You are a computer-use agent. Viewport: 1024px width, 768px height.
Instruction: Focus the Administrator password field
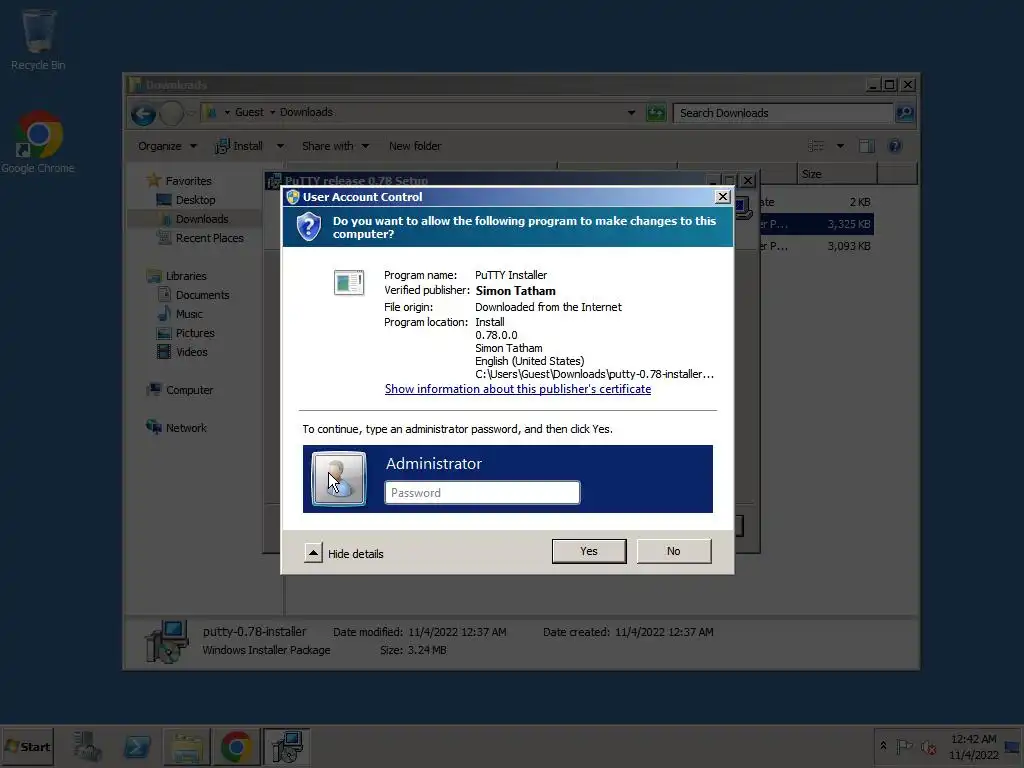click(x=482, y=492)
